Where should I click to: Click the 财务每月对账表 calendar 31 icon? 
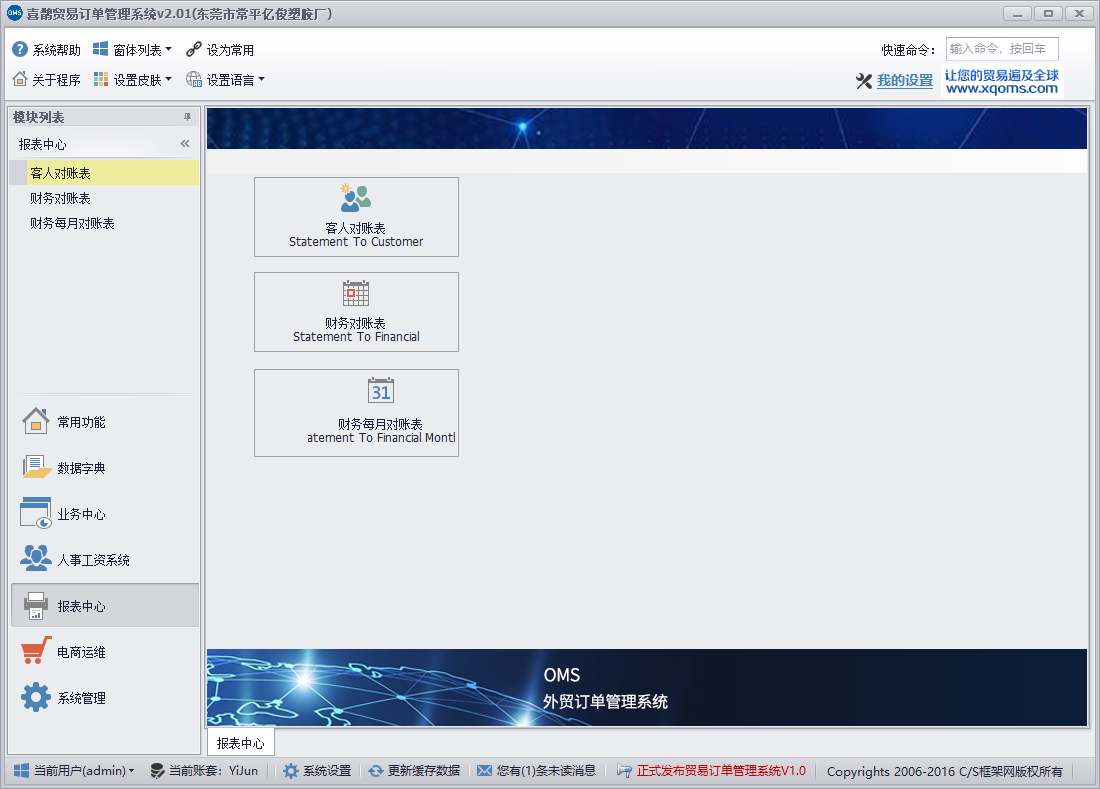click(381, 390)
